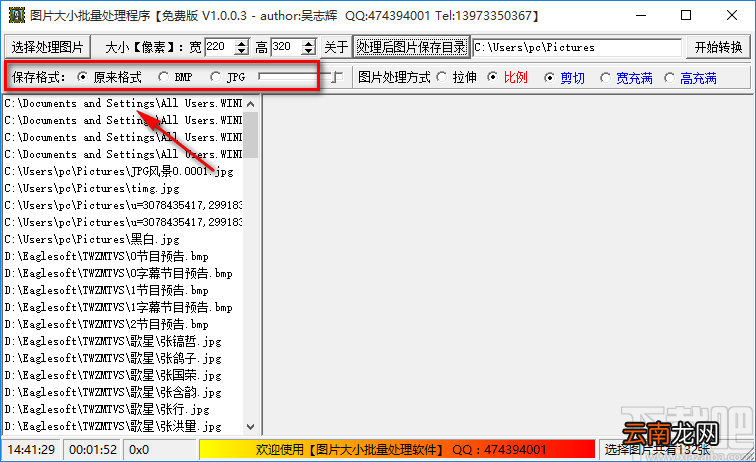Select list row 1字幕节目预告.bmp
Viewport: 756px width, 462px height.
(123, 307)
